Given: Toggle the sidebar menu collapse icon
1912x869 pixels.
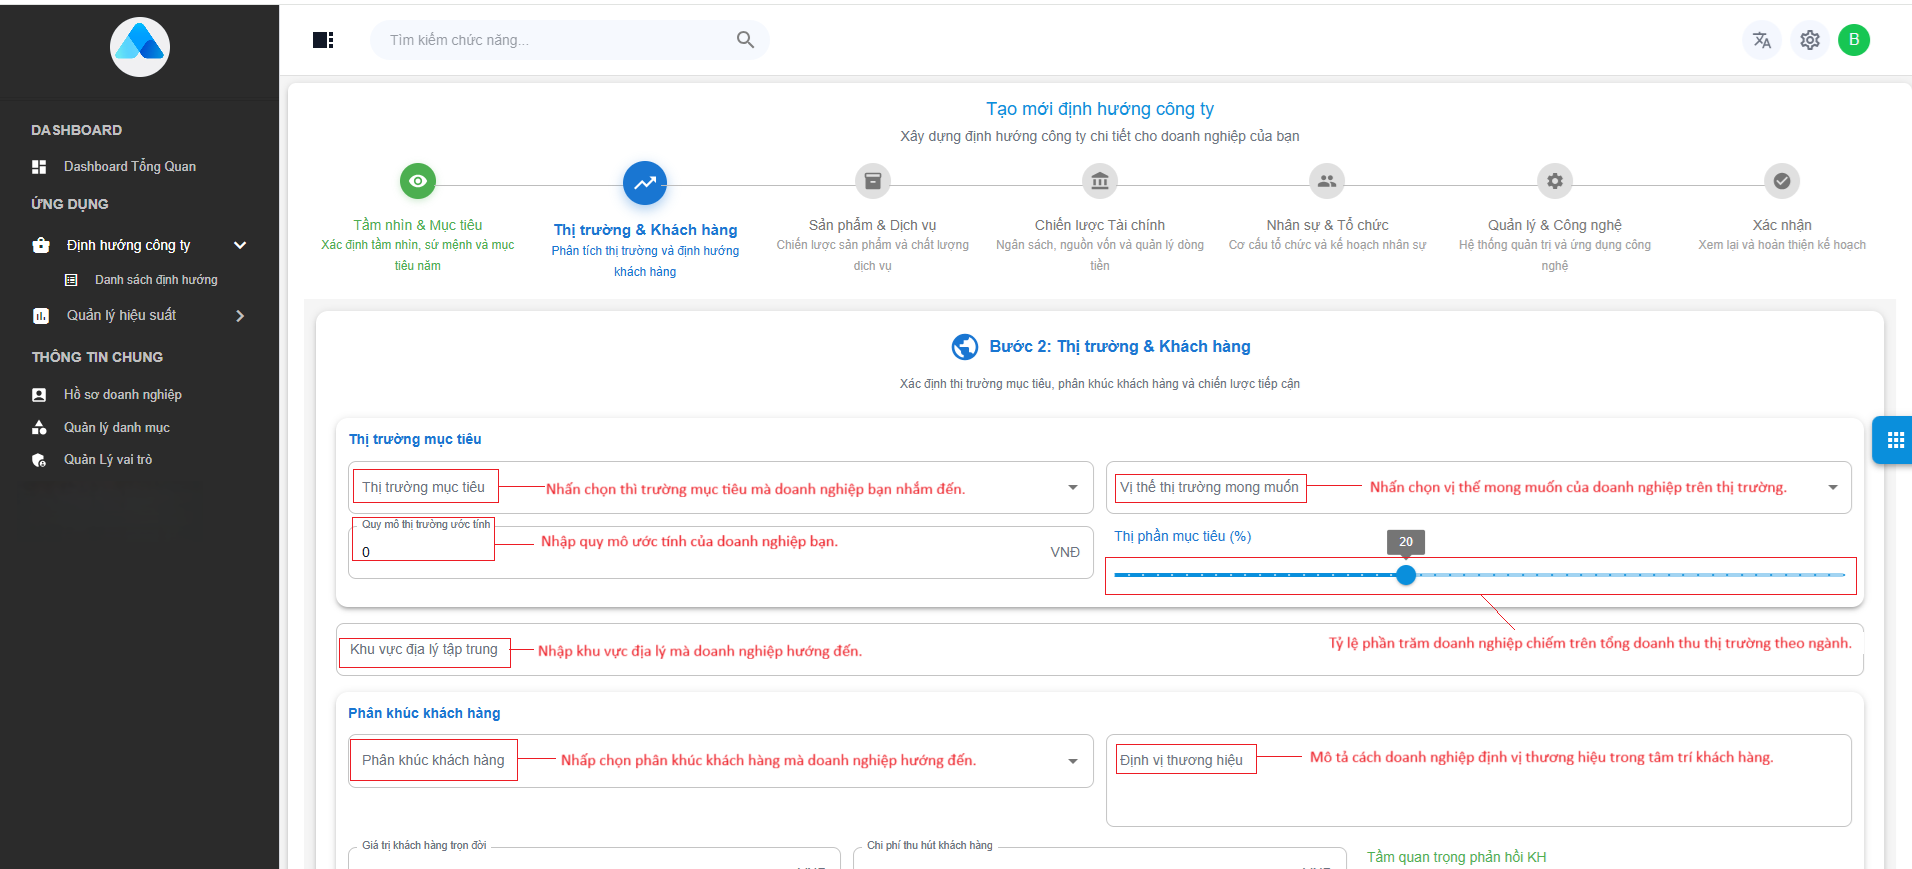Looking at the screenshot, I should click(x=323, y=40).
